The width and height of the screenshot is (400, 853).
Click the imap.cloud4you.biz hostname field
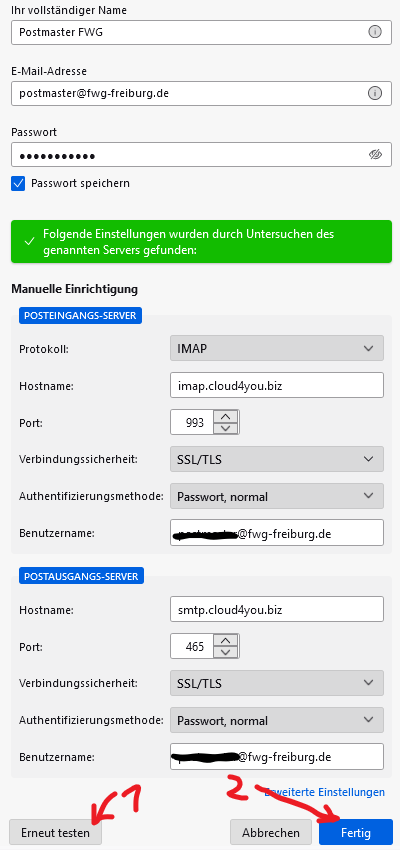[276, 385]
